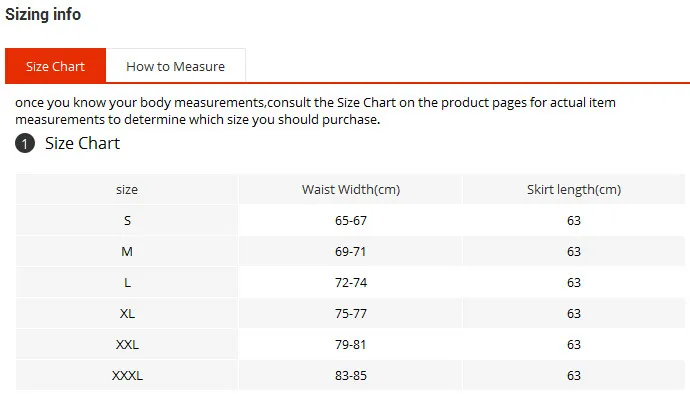
Task: Select the Size Chart section title
Action: (x=82, y=144)
